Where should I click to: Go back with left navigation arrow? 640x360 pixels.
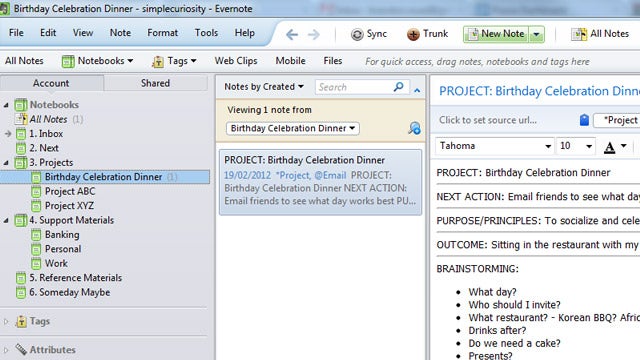292,35
